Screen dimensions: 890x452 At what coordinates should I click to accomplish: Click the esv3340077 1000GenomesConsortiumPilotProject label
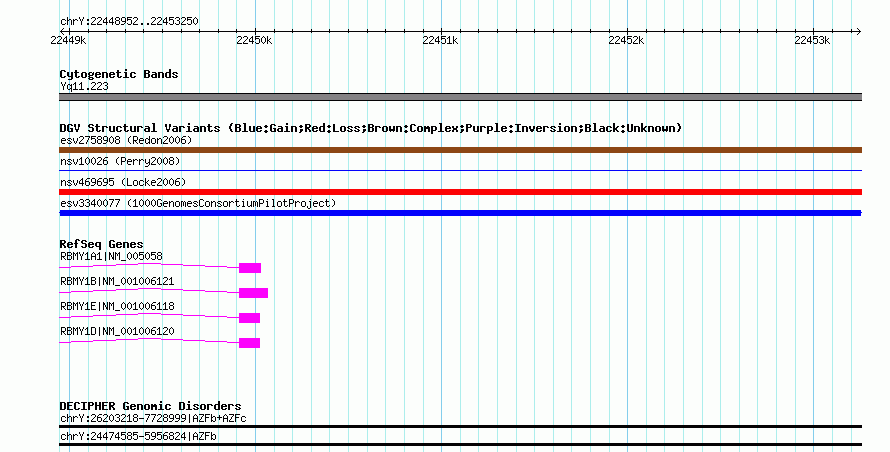click(198, 203)
